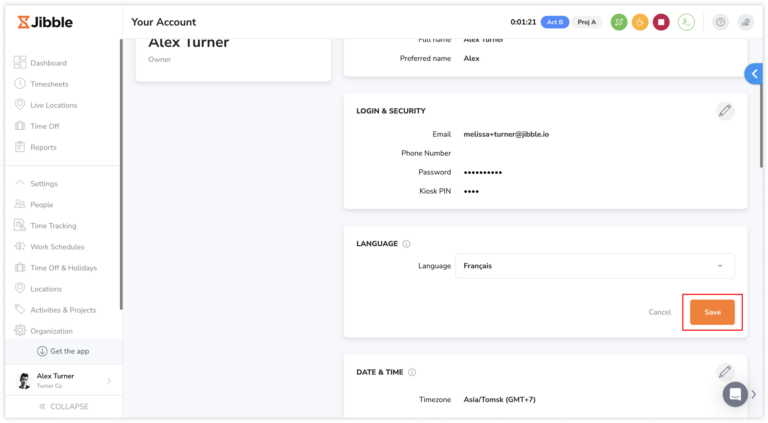Click the preferred name value Alex

point(471,58)
